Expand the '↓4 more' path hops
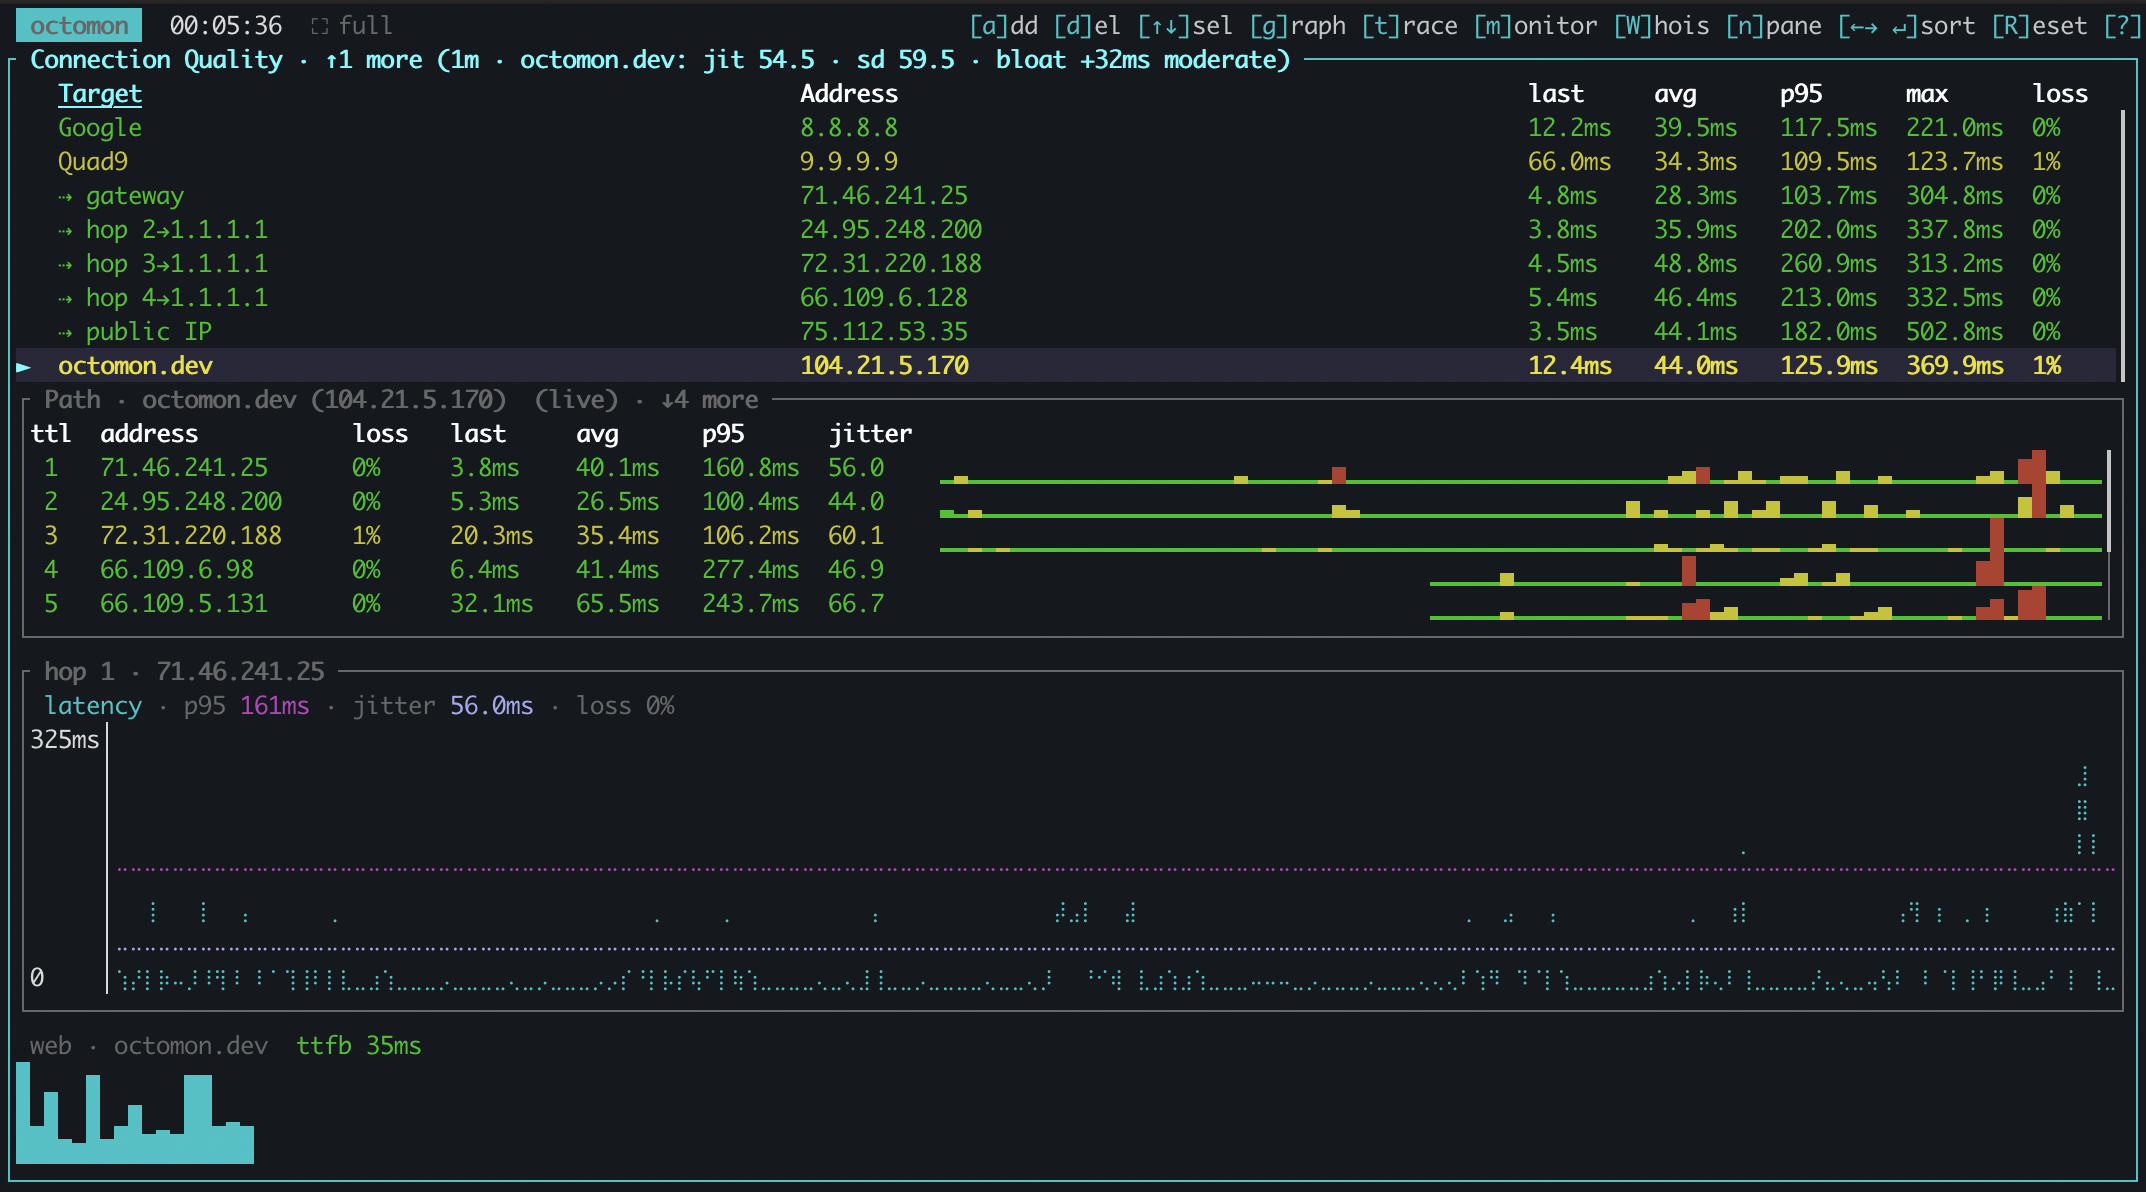 [710, 399]
